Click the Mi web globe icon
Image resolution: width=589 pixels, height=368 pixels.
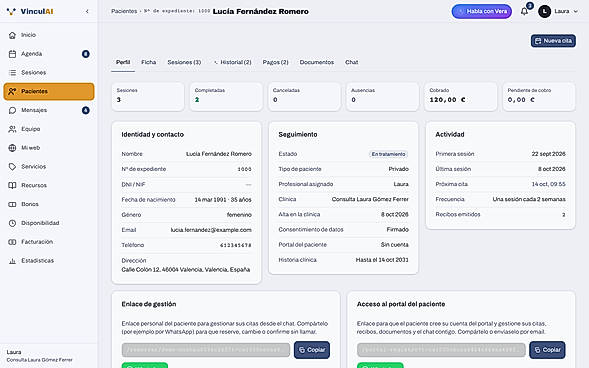click(12, 148)
